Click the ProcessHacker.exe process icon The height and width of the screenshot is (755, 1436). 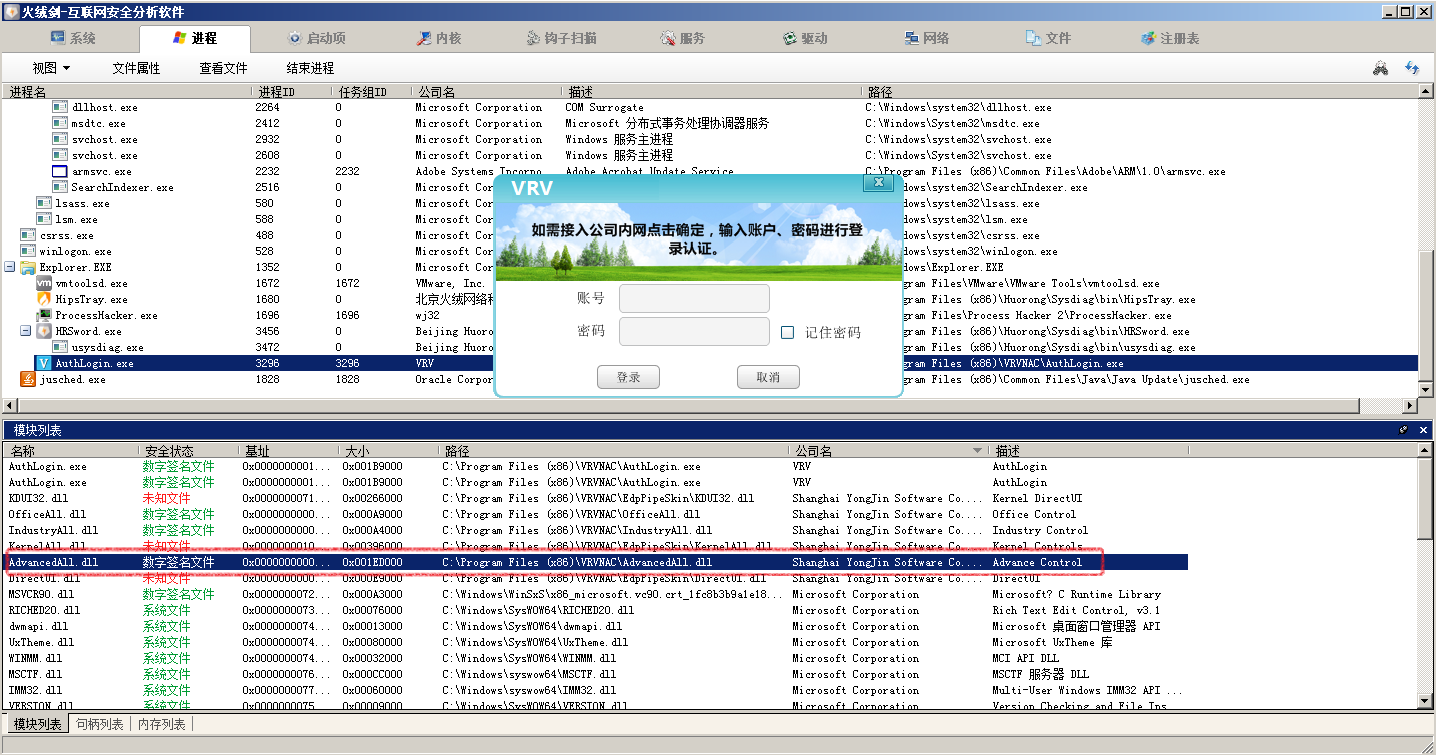pos(44,315)
